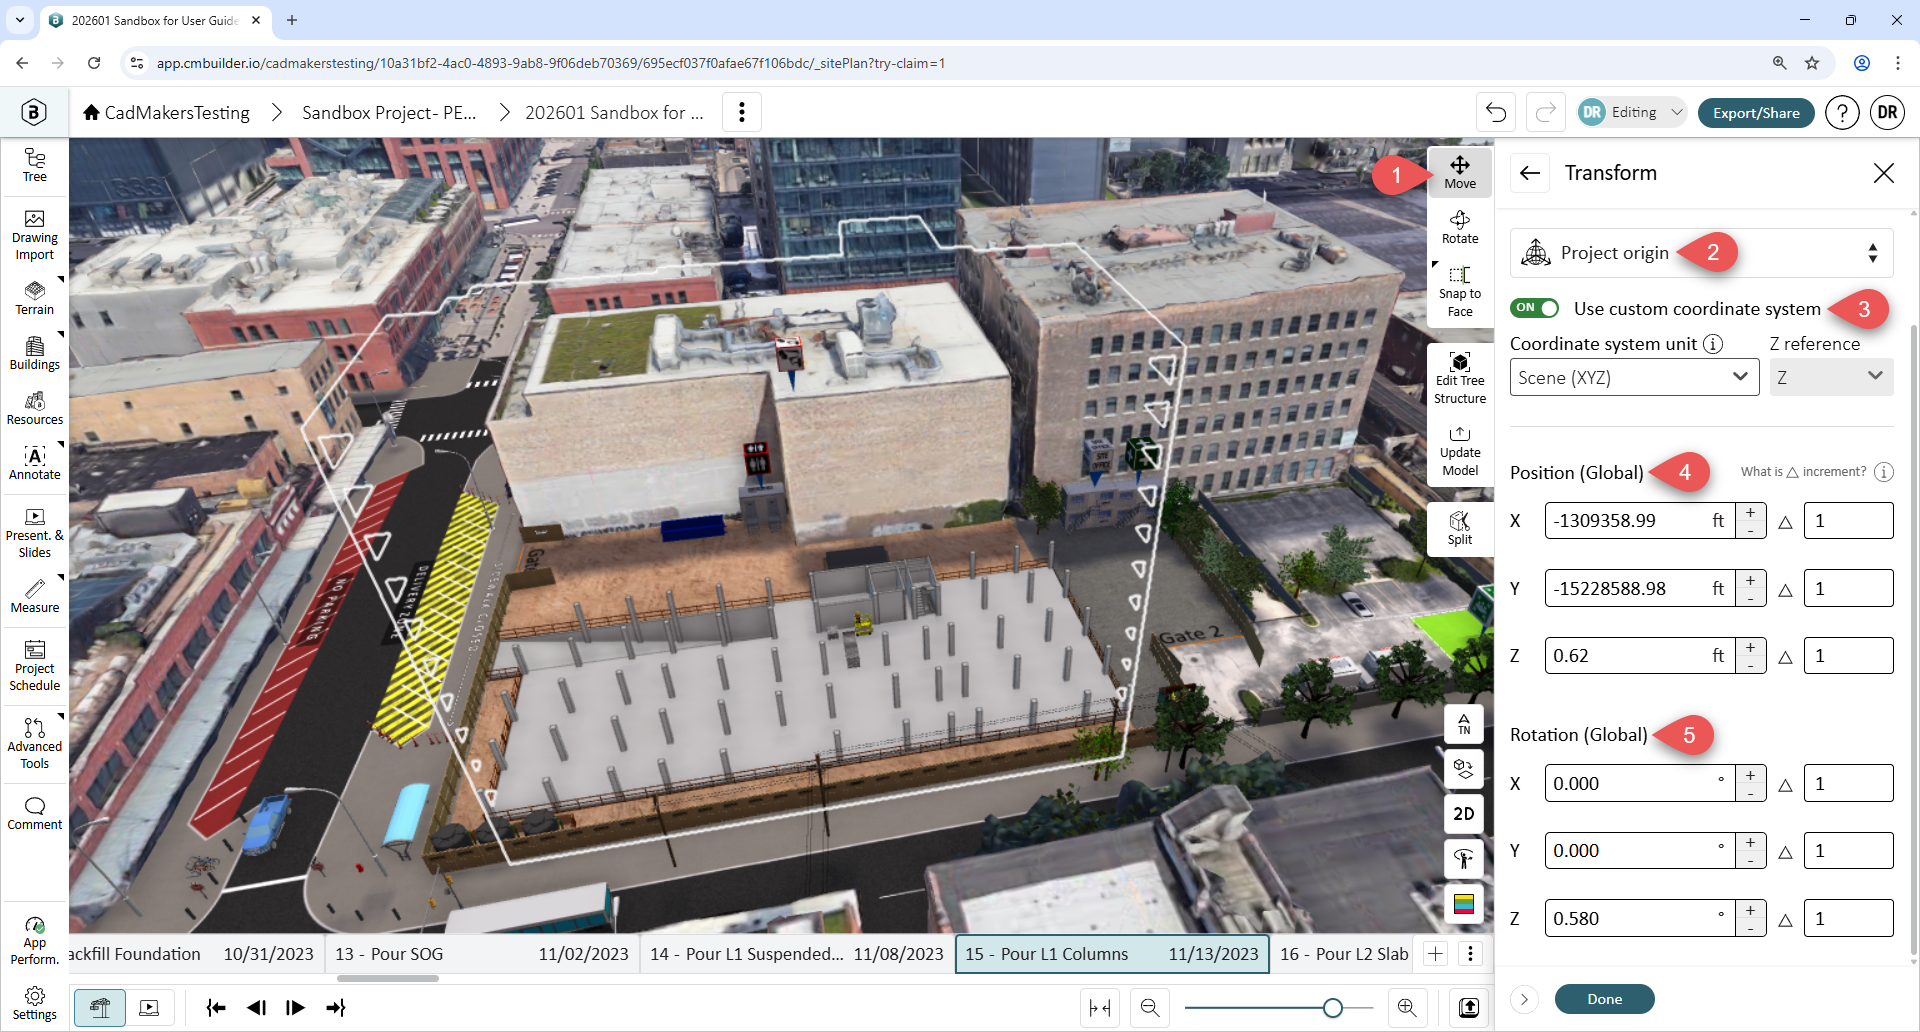Switch viewport to 2D mode
Image resolution: width=1920 pixels, height=1032 pixels.
[x=1464, y=814]
